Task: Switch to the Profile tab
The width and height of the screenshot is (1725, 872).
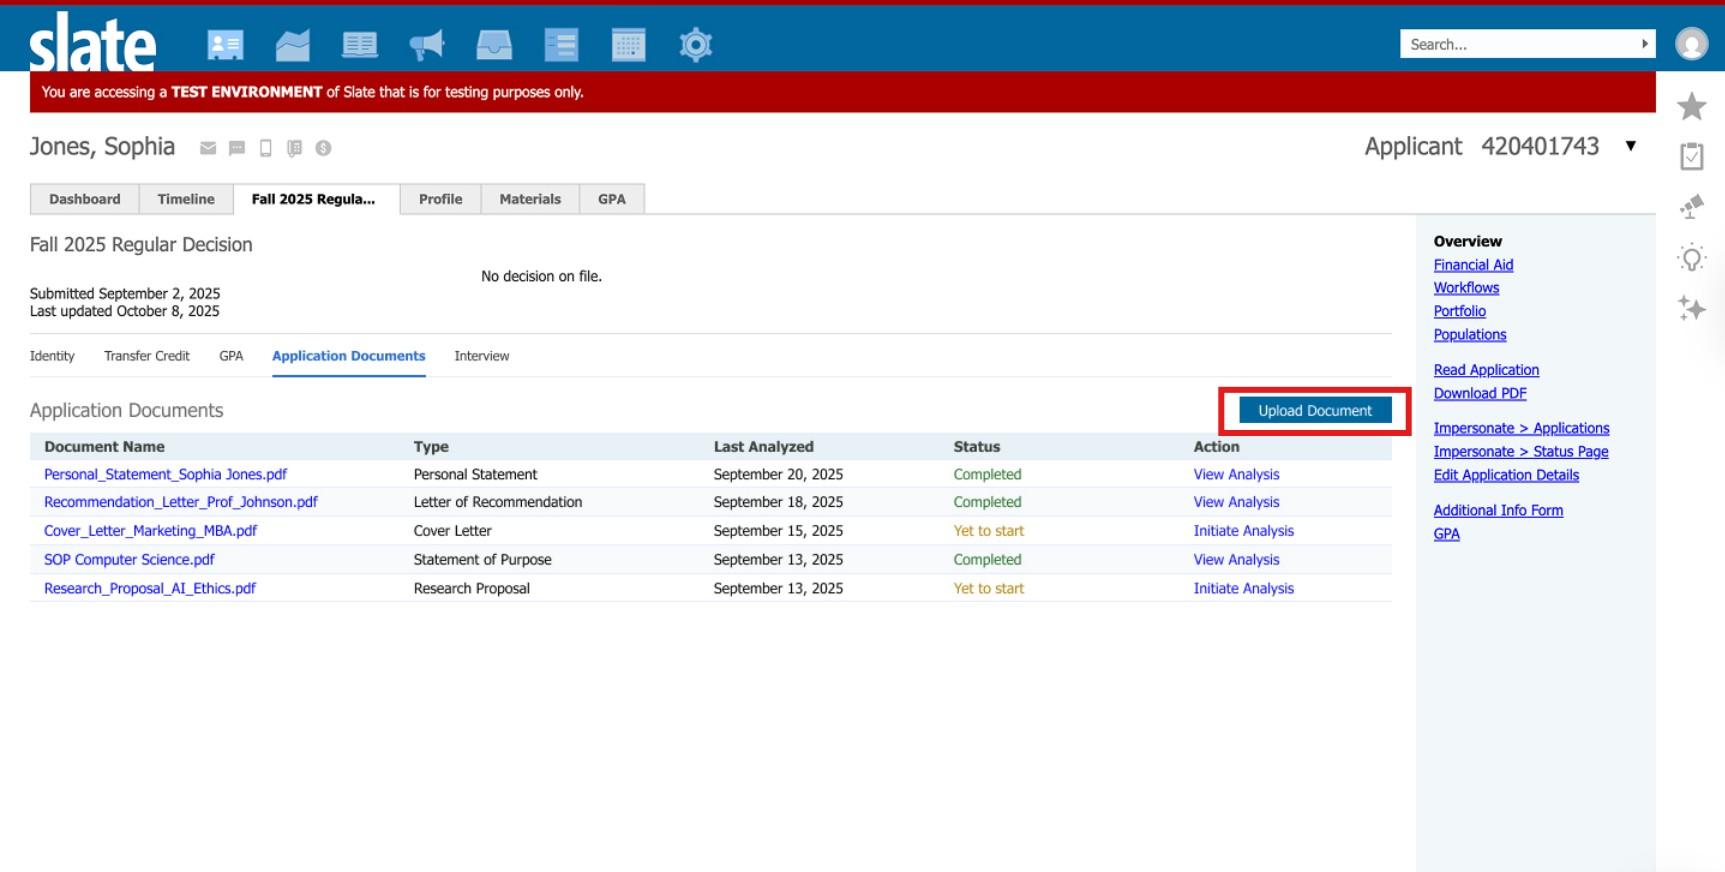Action: coord(441,199)
